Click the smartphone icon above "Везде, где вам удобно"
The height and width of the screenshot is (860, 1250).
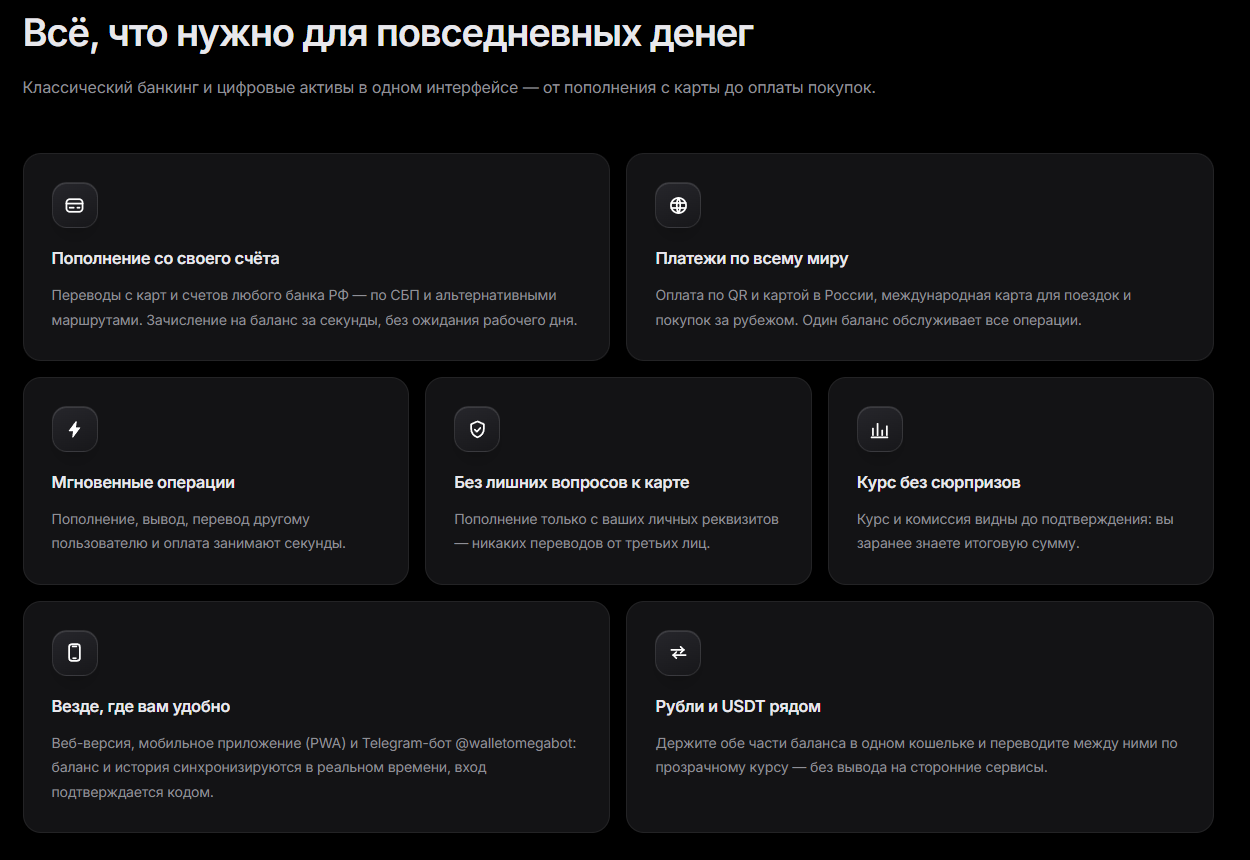coord(75,653)
